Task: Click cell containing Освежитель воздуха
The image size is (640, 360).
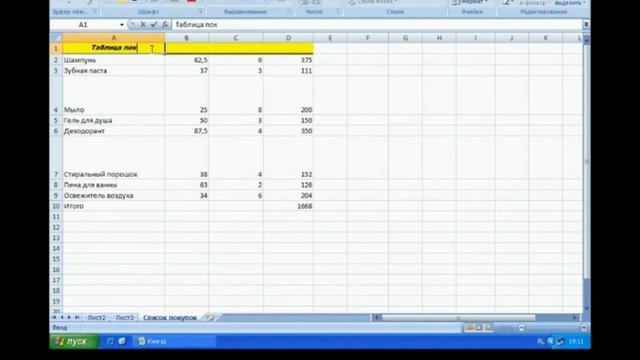Action: click(113, 196)
